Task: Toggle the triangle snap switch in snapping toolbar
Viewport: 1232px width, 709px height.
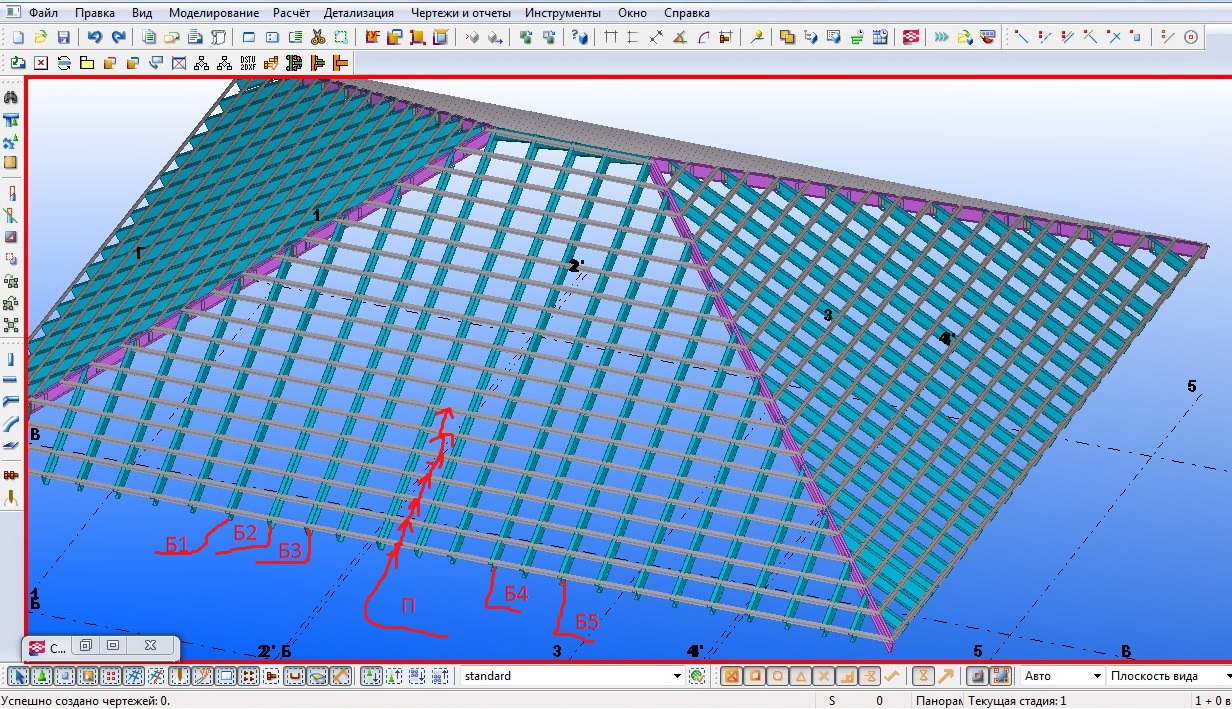Action: 801,677
